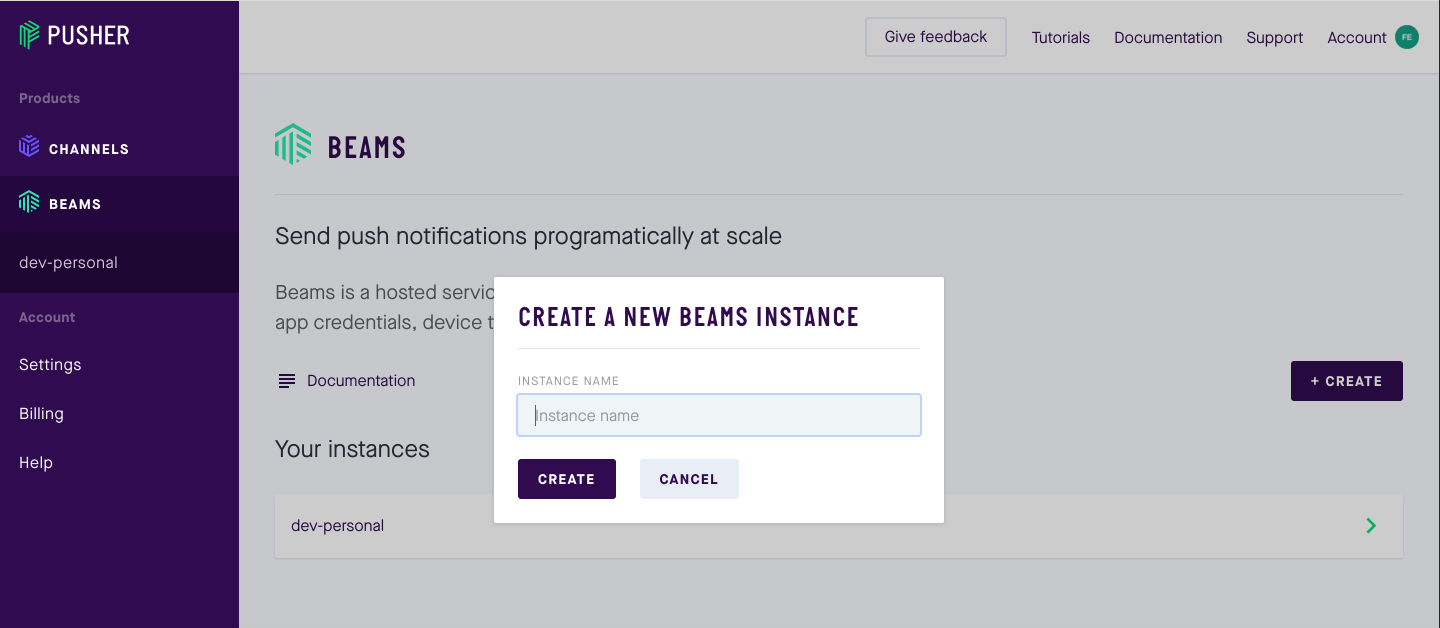
Task: Open the FE account avatar
Action: click(x=1407, y=37)
